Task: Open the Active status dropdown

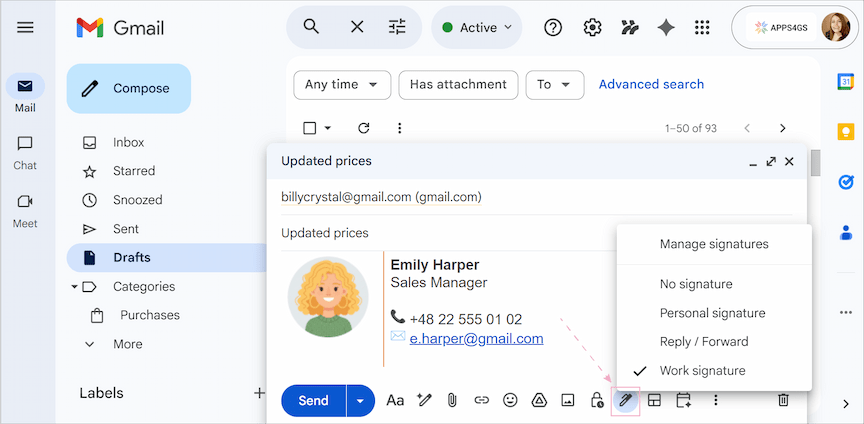Action: pos(477,28)
